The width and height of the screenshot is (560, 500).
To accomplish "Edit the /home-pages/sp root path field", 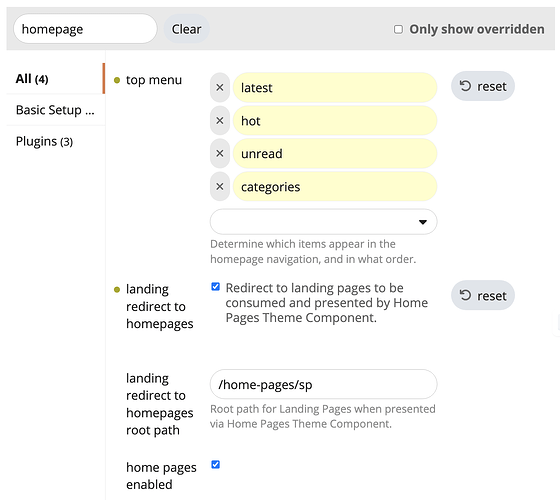I will pyautogui.click(x=324, y=384).
